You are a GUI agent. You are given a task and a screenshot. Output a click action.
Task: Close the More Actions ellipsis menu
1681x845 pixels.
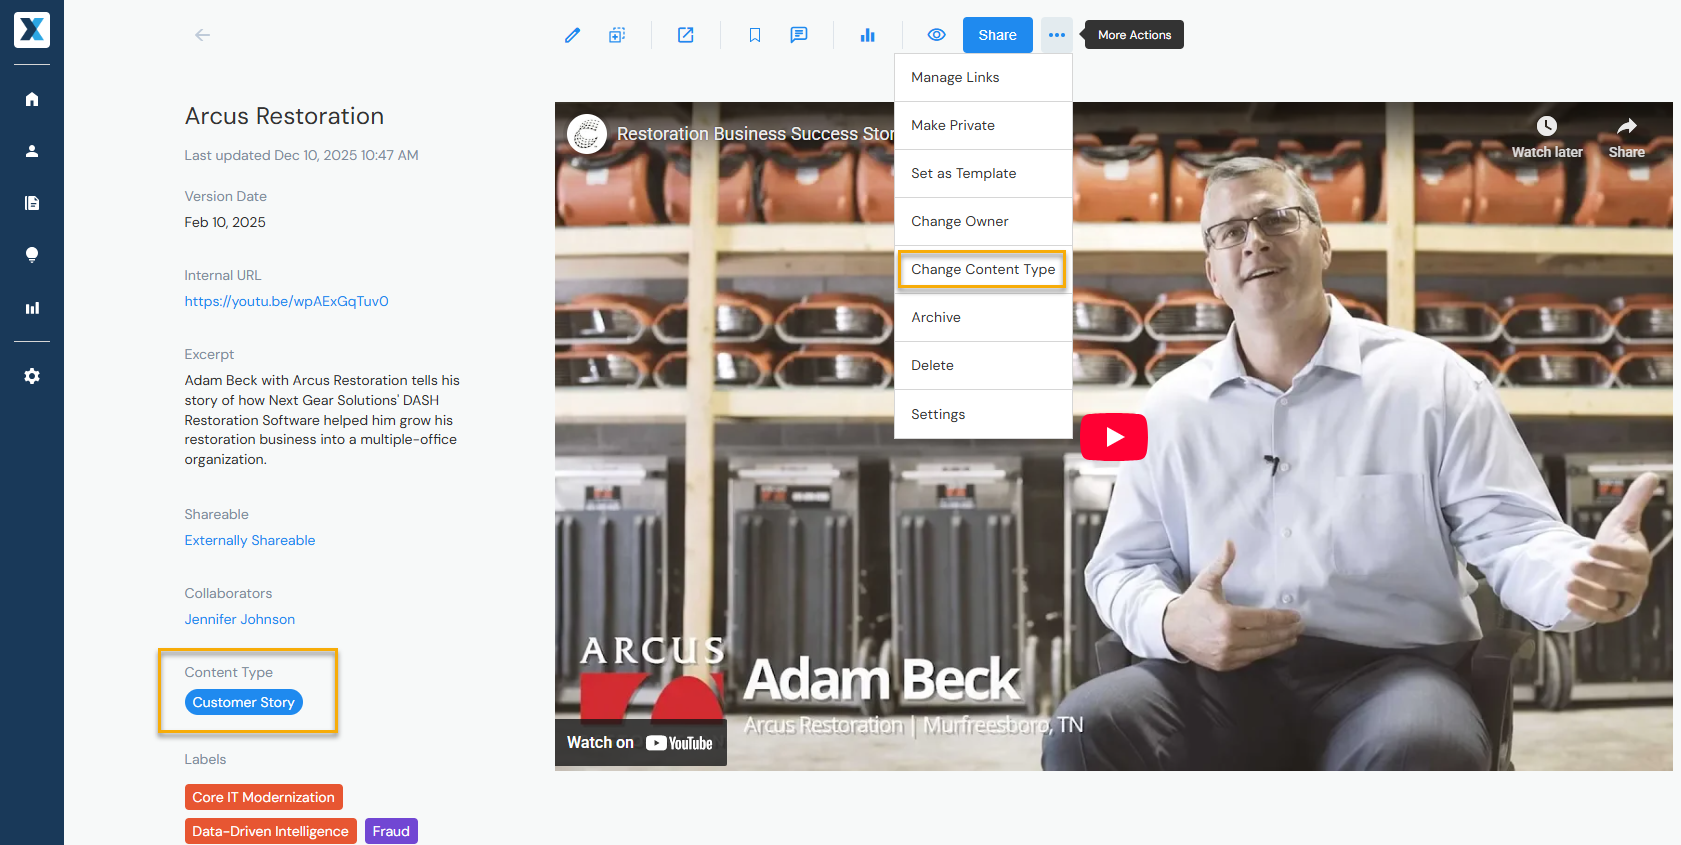pos(1057,35)
